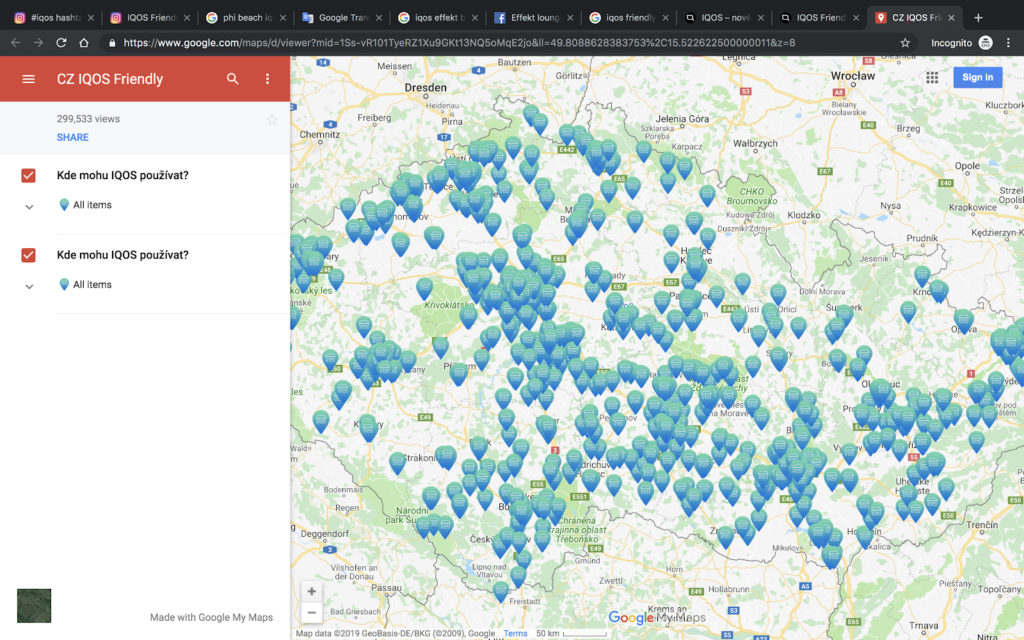Click the Dresden city label on the map

(x=426, y=88)
